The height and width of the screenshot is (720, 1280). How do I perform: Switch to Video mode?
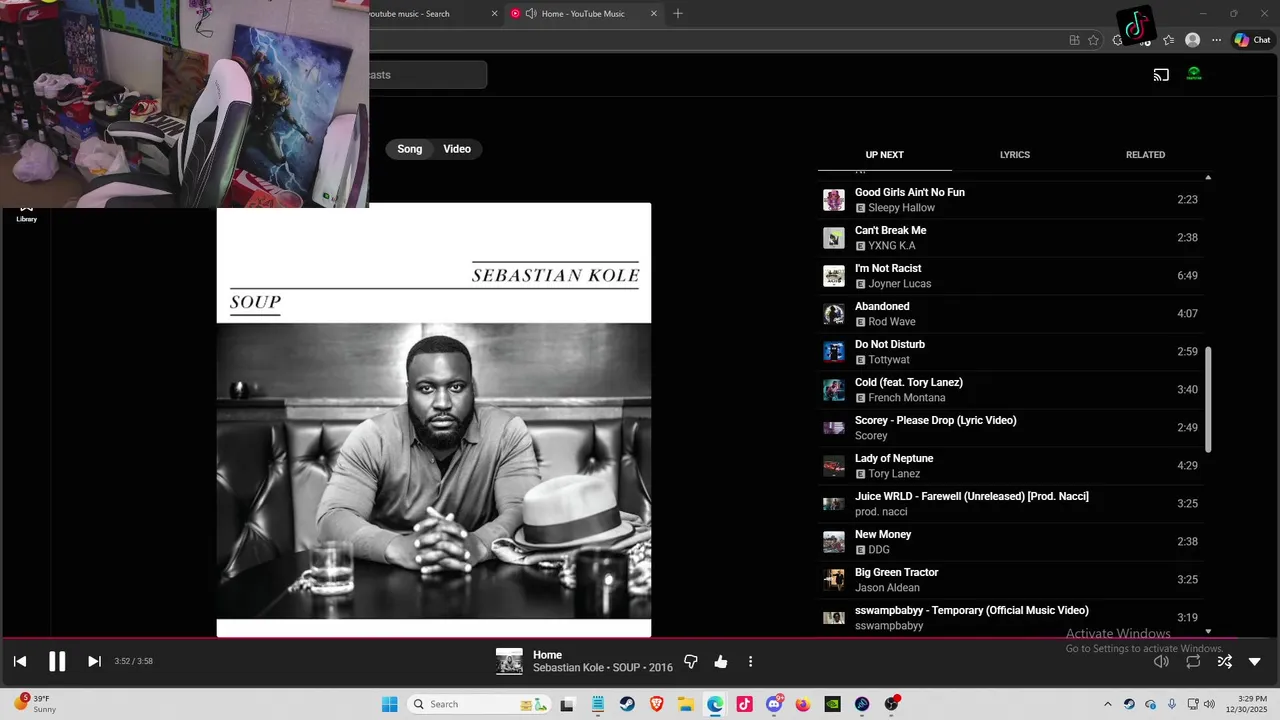pyautogui.click(x=457, y=149)
